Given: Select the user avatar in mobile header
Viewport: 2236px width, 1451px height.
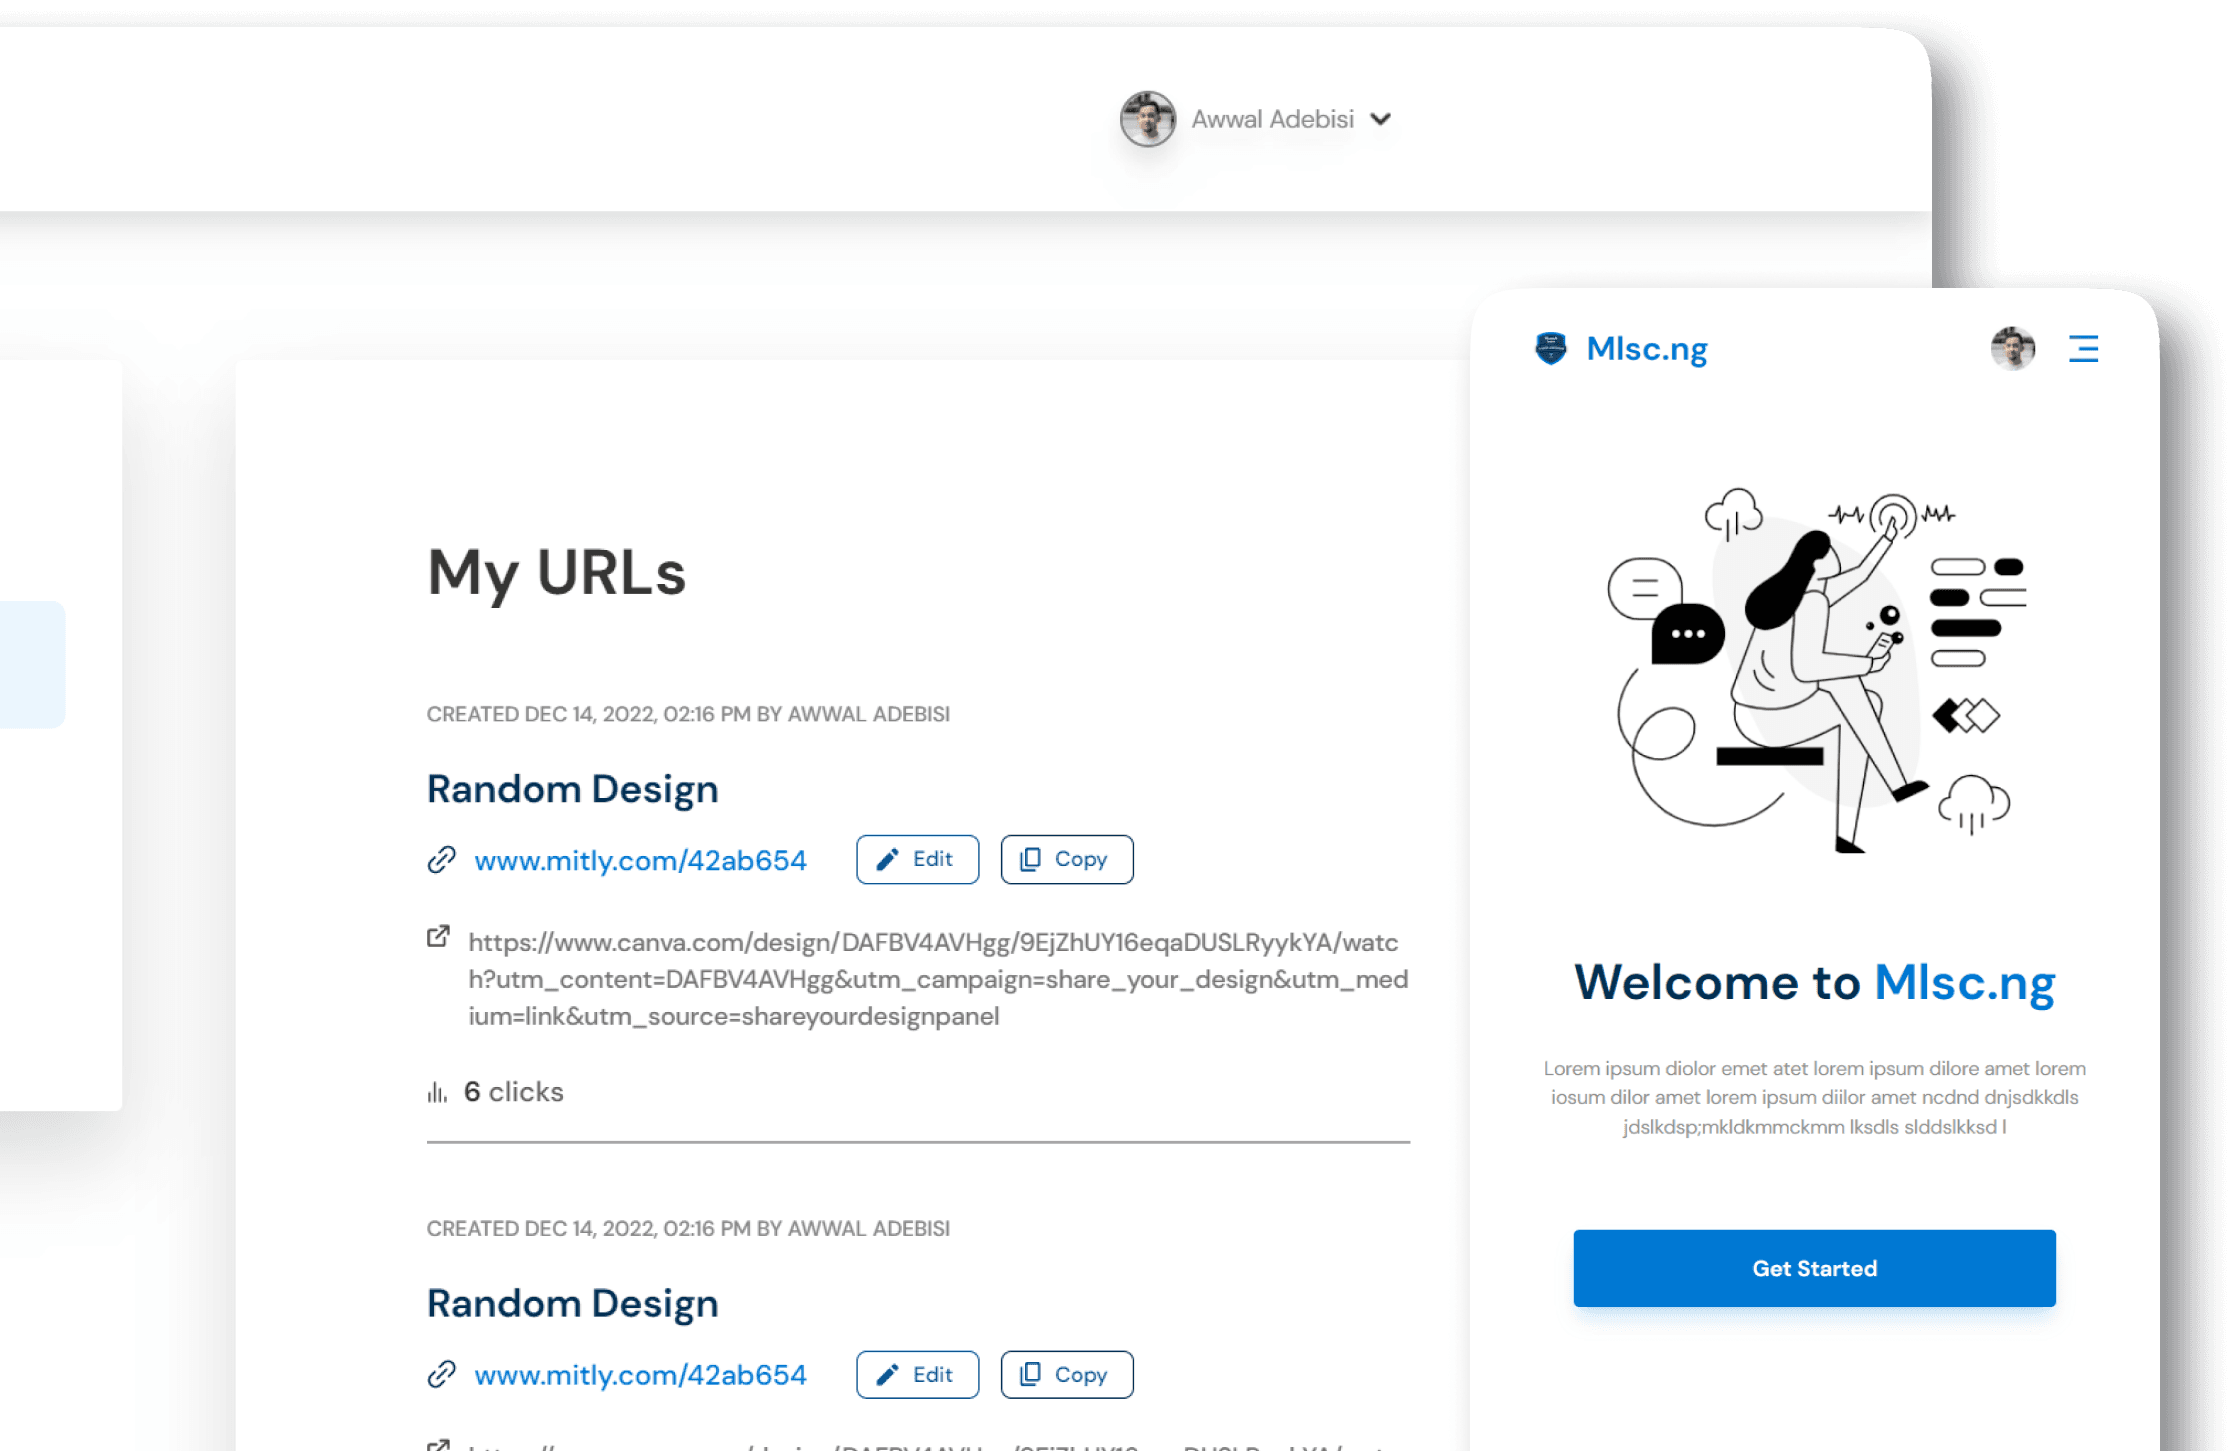Looking at the screenshot, I should click(2013, 347).
